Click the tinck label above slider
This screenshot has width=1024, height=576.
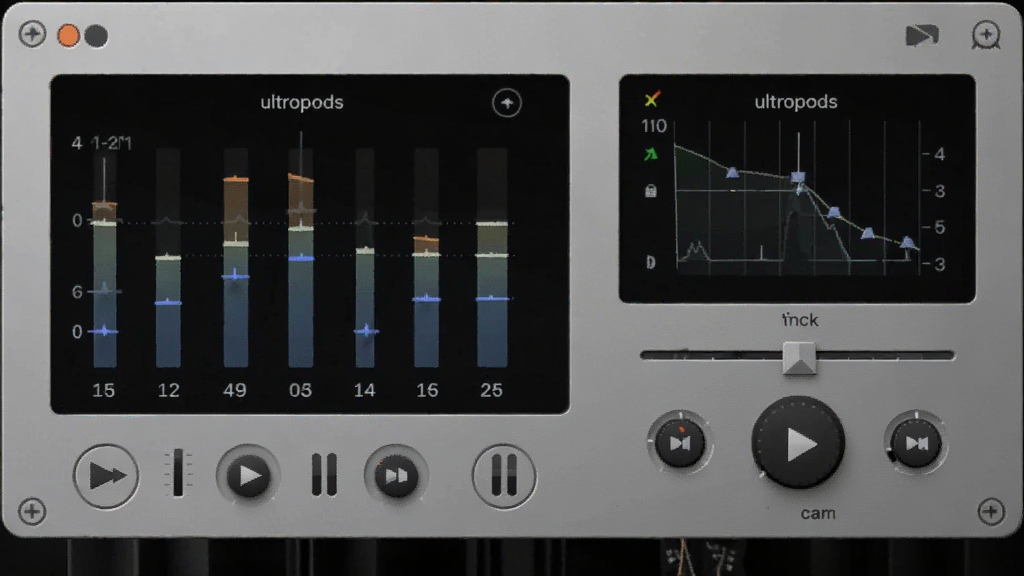coord(800,320)
